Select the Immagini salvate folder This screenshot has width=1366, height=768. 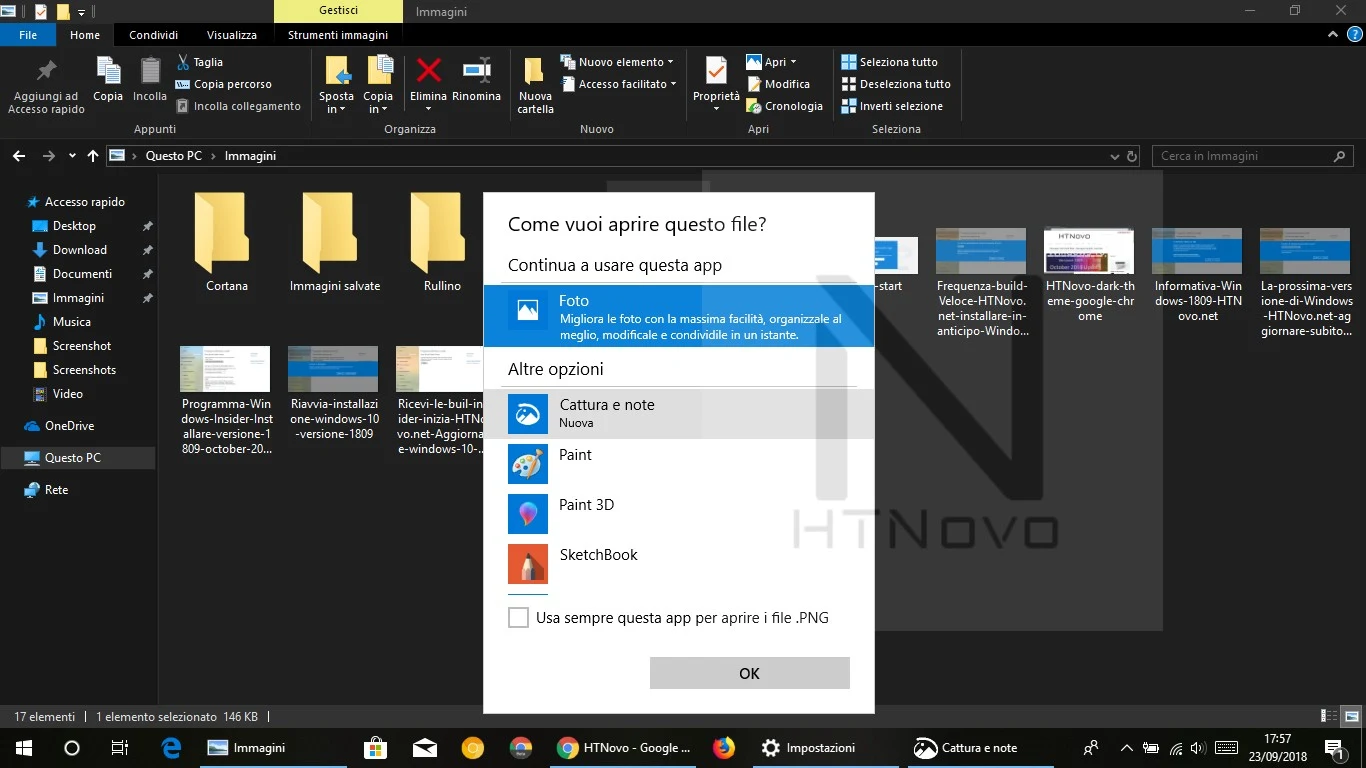pyautogui.click(x=334, y=242)
